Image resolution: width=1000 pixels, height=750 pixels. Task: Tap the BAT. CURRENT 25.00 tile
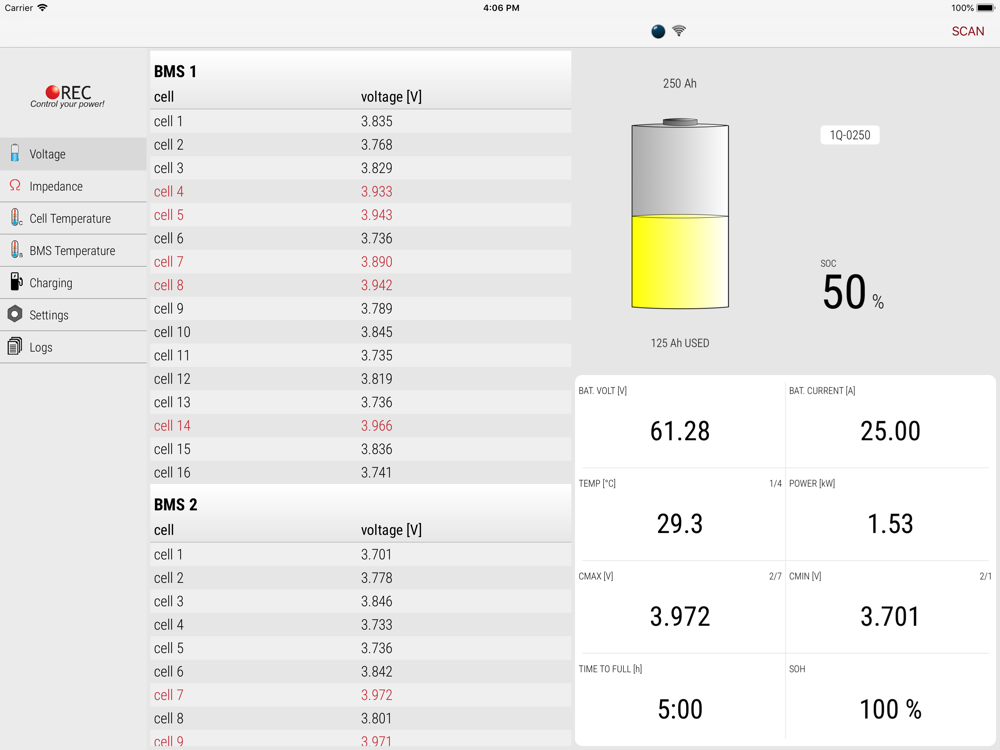point(890,422)
